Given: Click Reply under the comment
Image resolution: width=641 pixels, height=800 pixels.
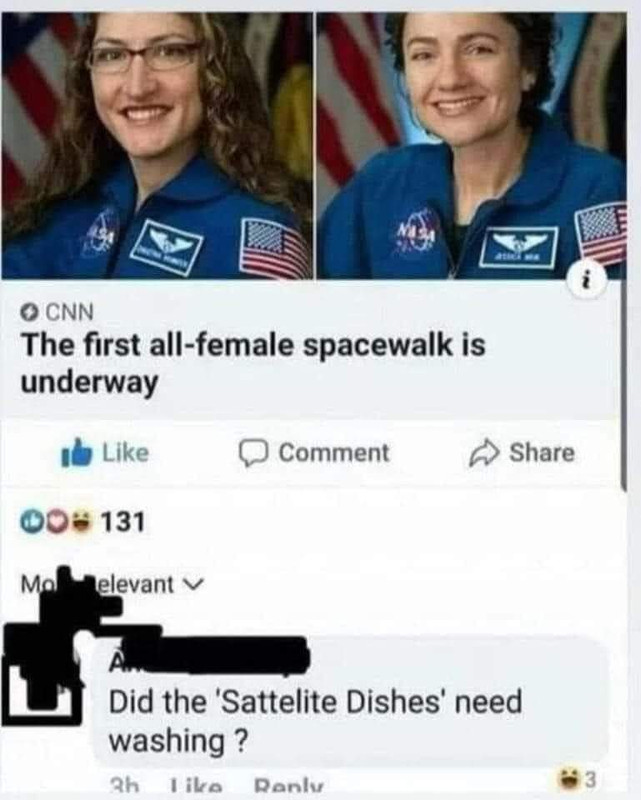Looking at the screenshot, I should pos(288,783).
